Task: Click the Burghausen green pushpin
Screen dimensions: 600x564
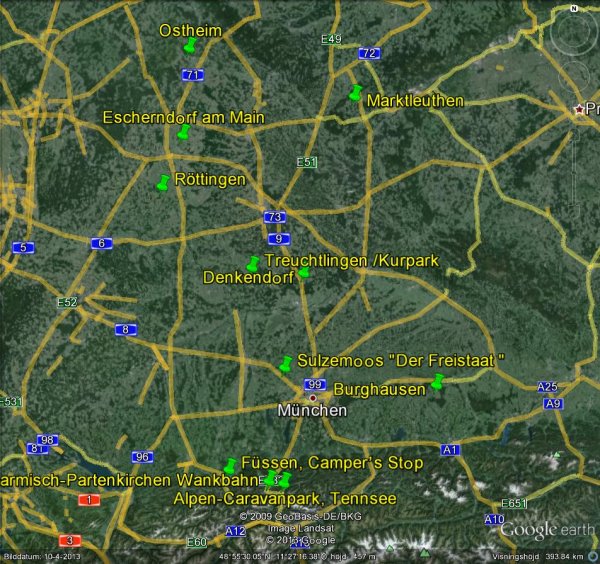Action: click(x=437, y=380)
